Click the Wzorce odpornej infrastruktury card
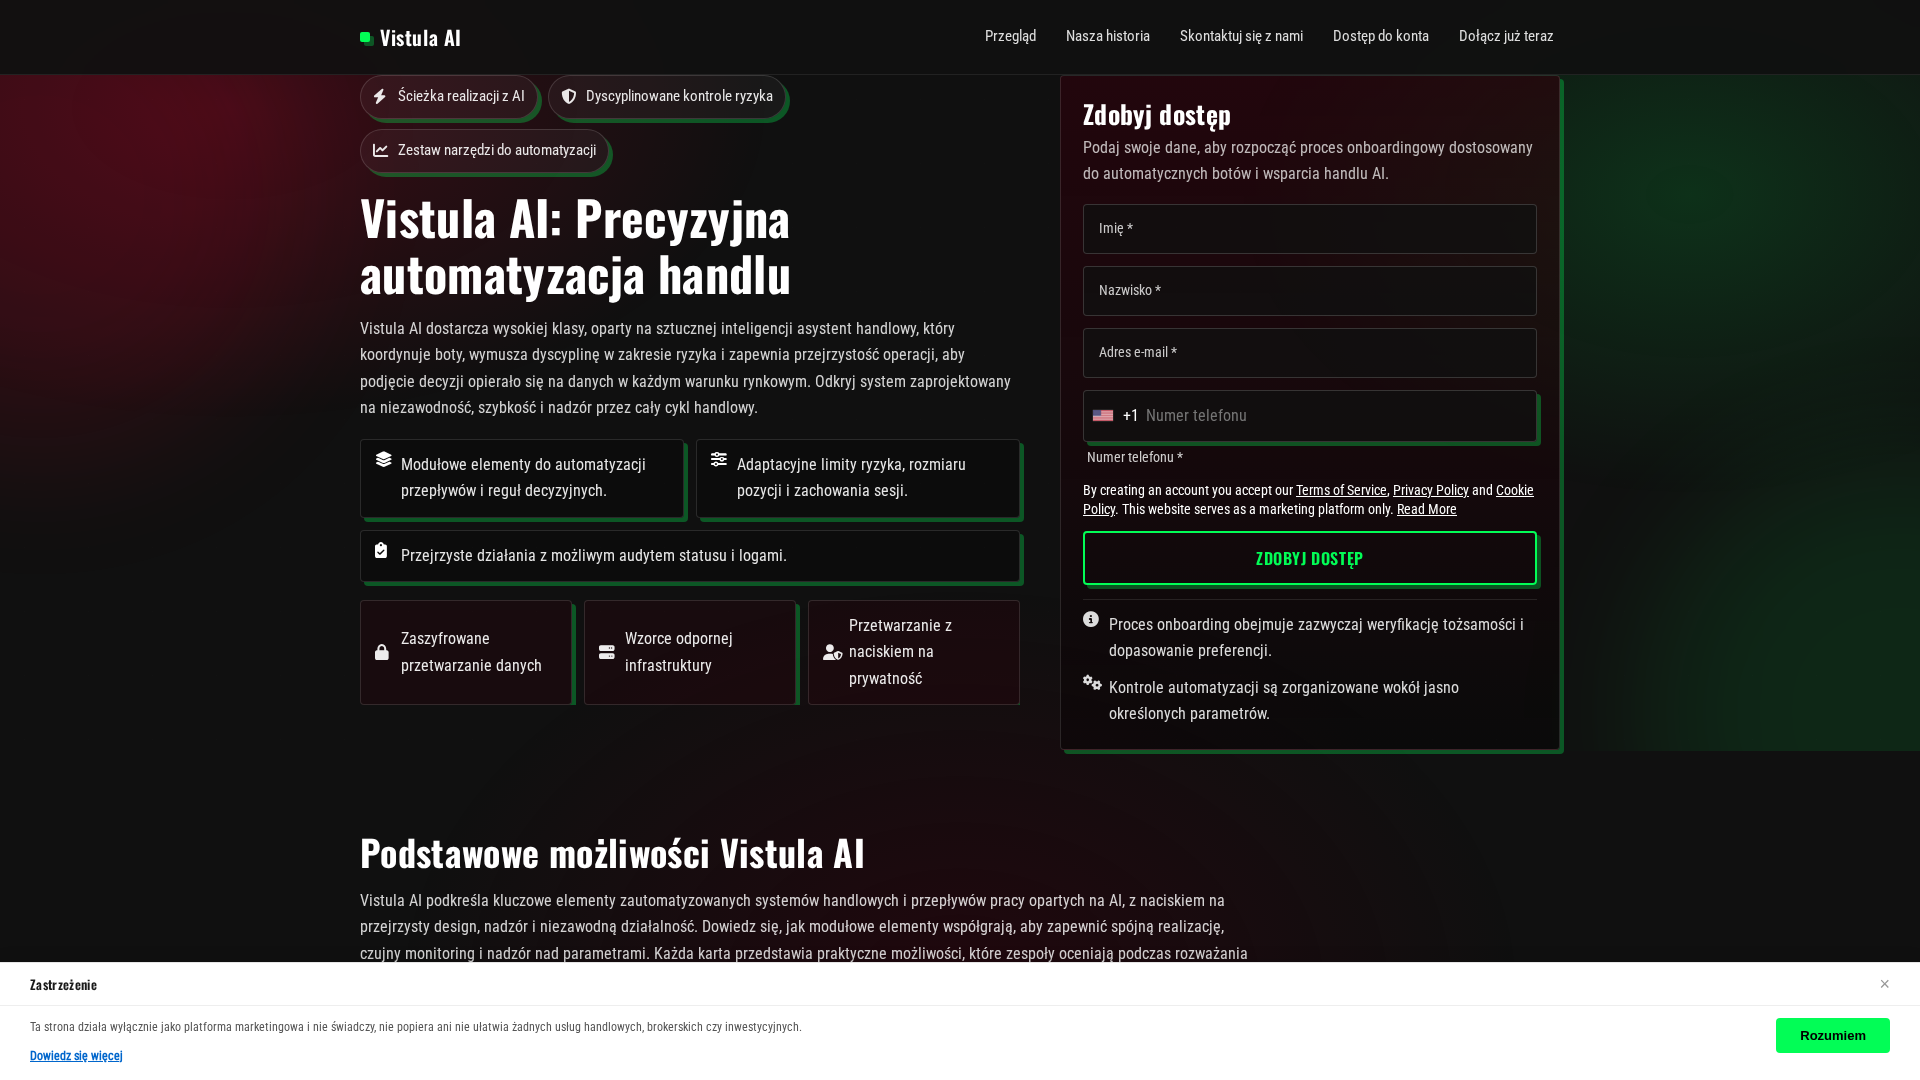Screen dimensions: 1920x1080 coord(690,652)
